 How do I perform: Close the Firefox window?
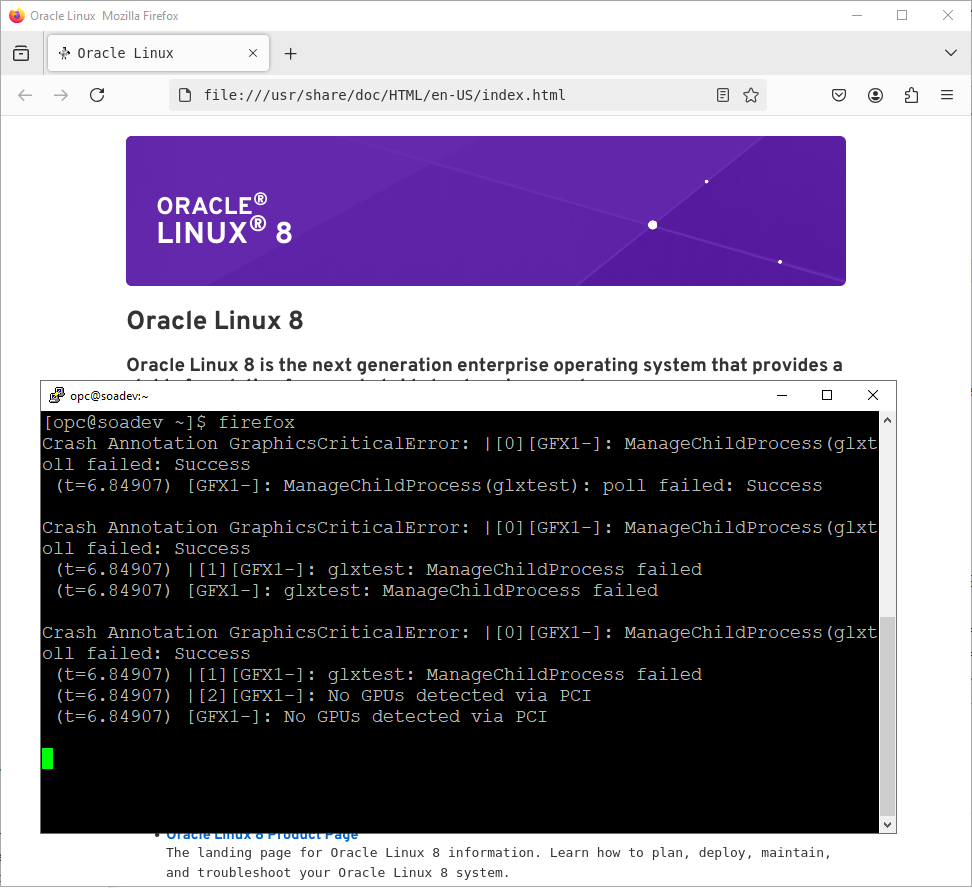pos(948,16)
